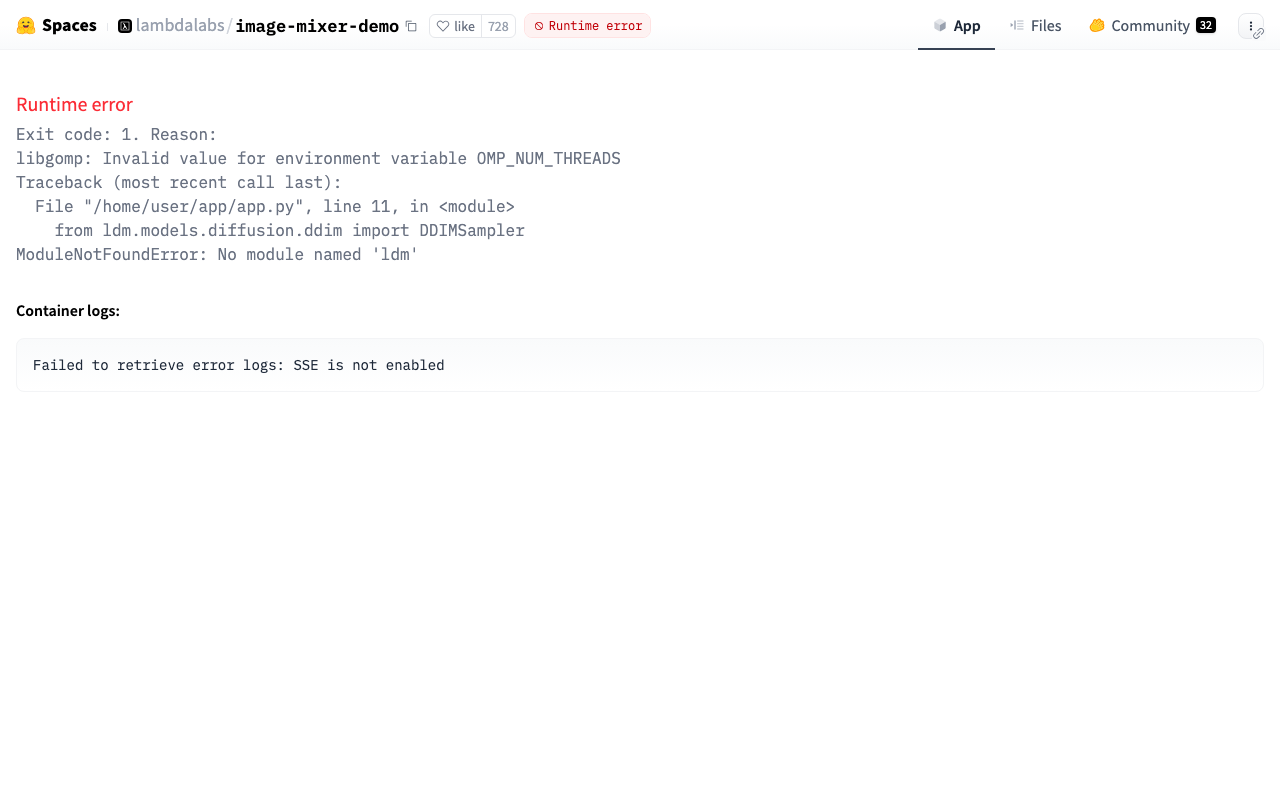This screenshot has height=800, width=1280.
Task: Click inside the container logs box
Action: coord(640,365)
